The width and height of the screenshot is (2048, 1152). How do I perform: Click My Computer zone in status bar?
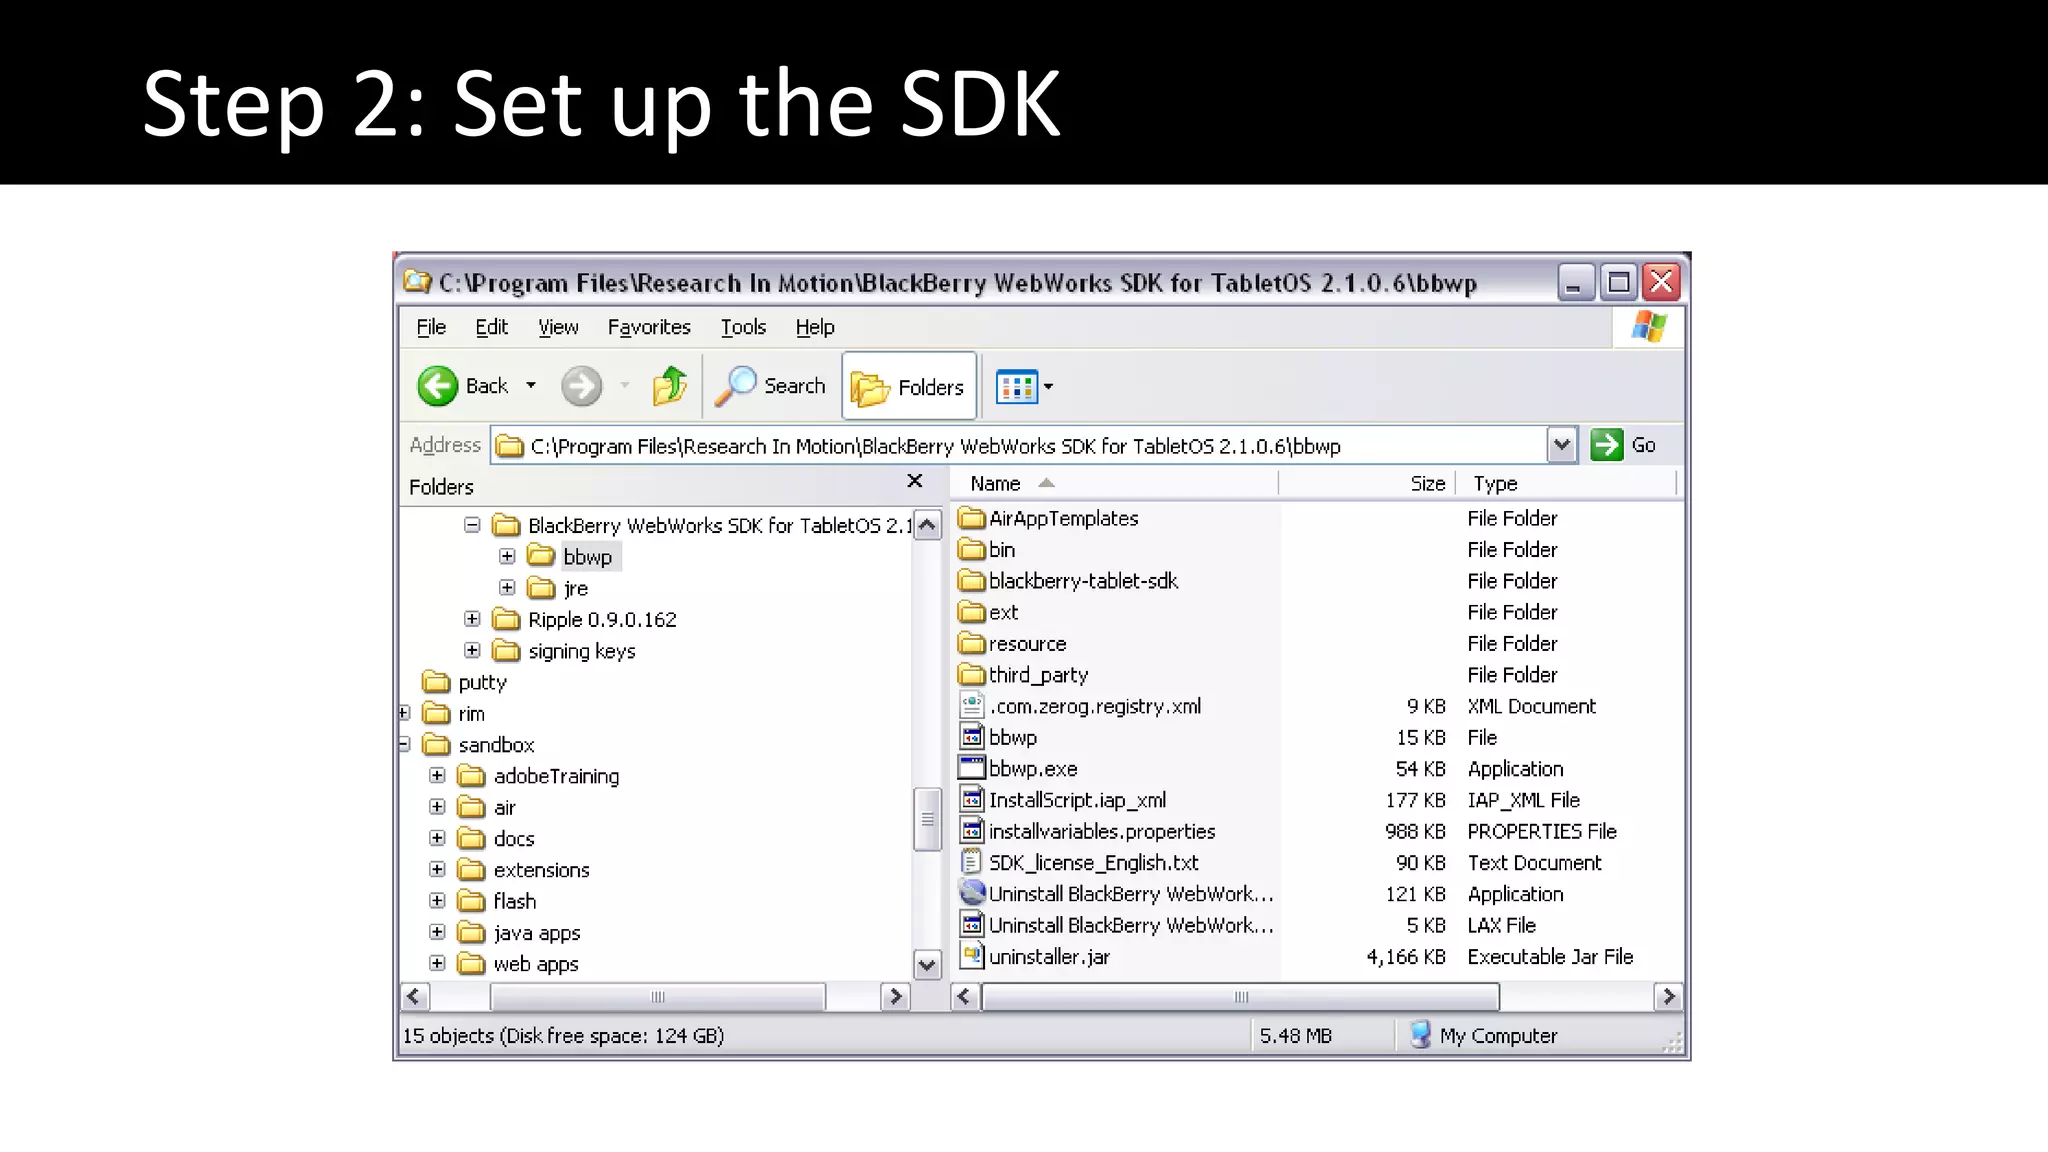point(1484,1036)
